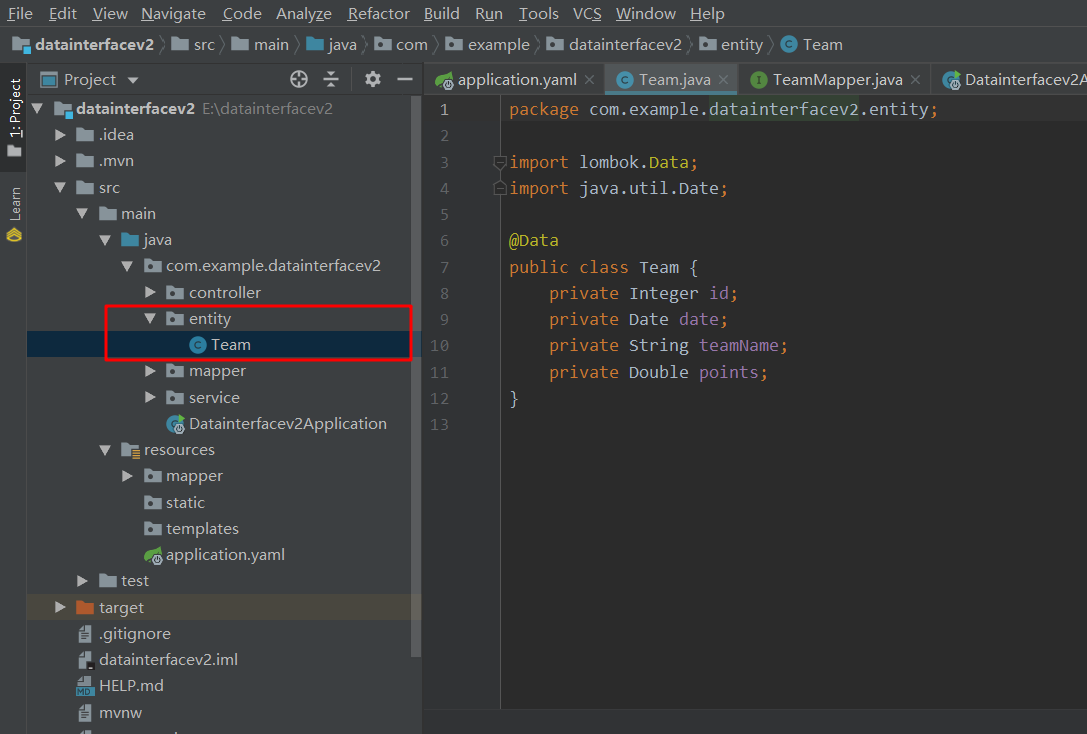Click the datainterfacev2.iml file icon
Screen dimensions: 1087x734
point(85,660)
